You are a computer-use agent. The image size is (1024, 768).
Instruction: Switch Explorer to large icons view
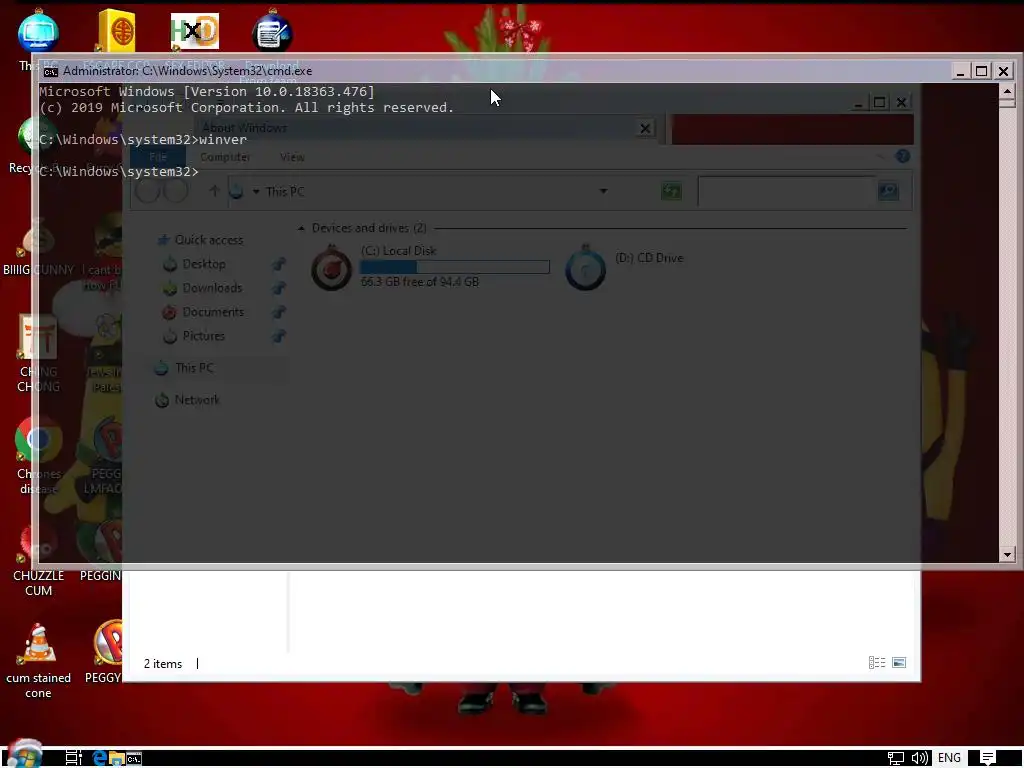(899, 663)
